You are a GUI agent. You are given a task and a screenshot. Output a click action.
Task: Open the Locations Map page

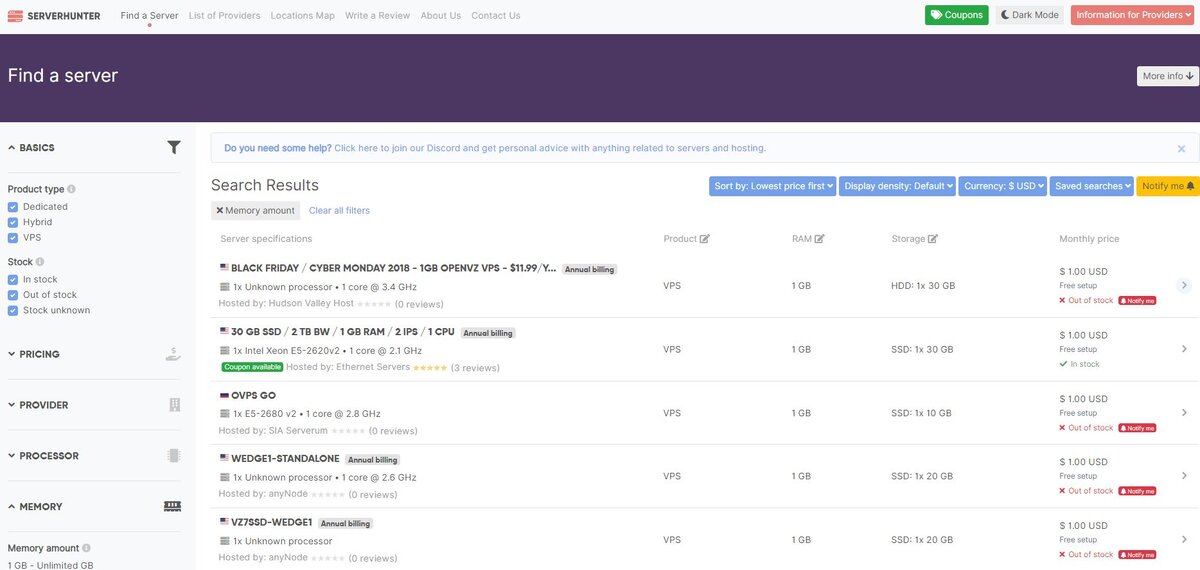[302, 15]
